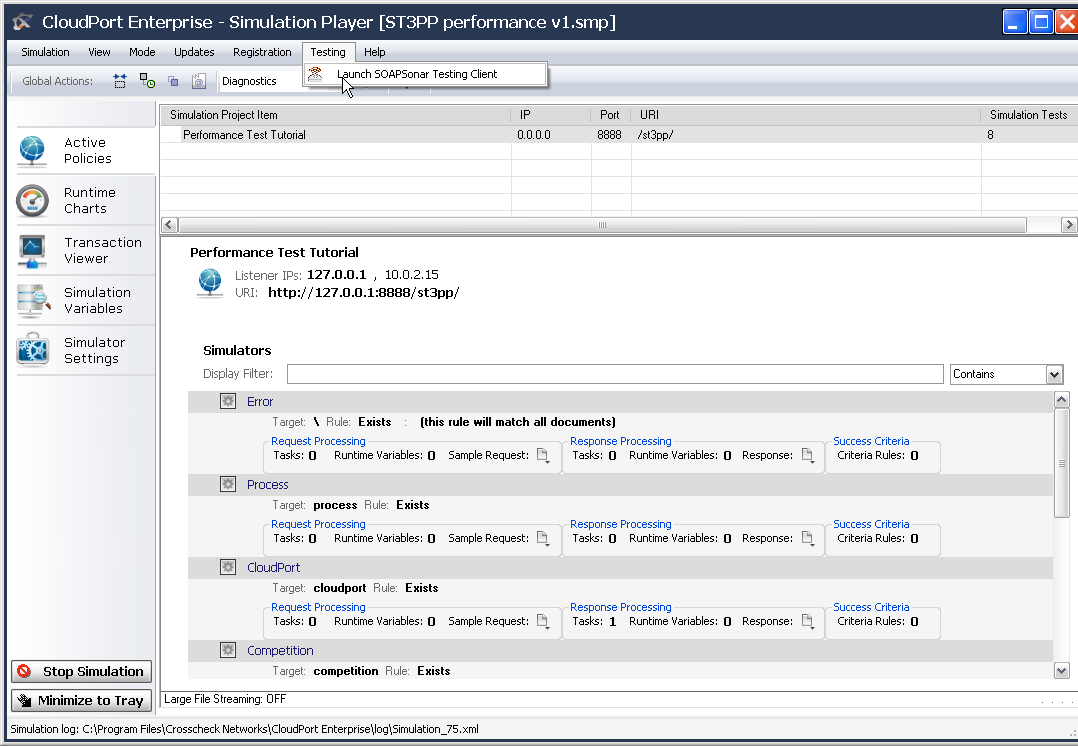Viewport: 1078px width, 746px height.
Task: Click the globe icon next to Listener IPs
Action: pos(210,283)
